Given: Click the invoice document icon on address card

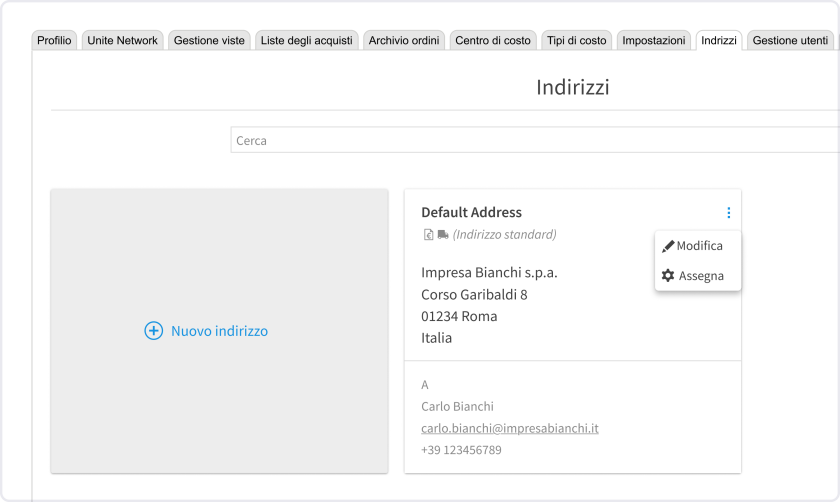Looking at the screenshot, I should [x=428, y=235].
